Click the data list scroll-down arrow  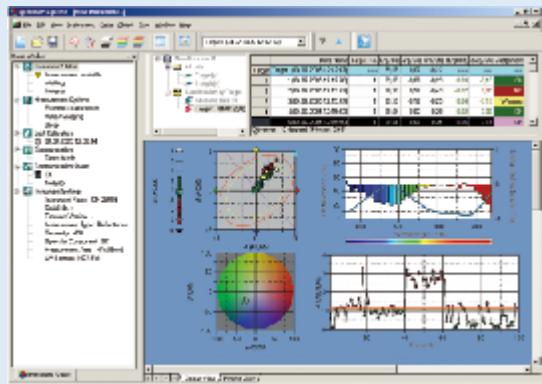(x=533, y=121)
